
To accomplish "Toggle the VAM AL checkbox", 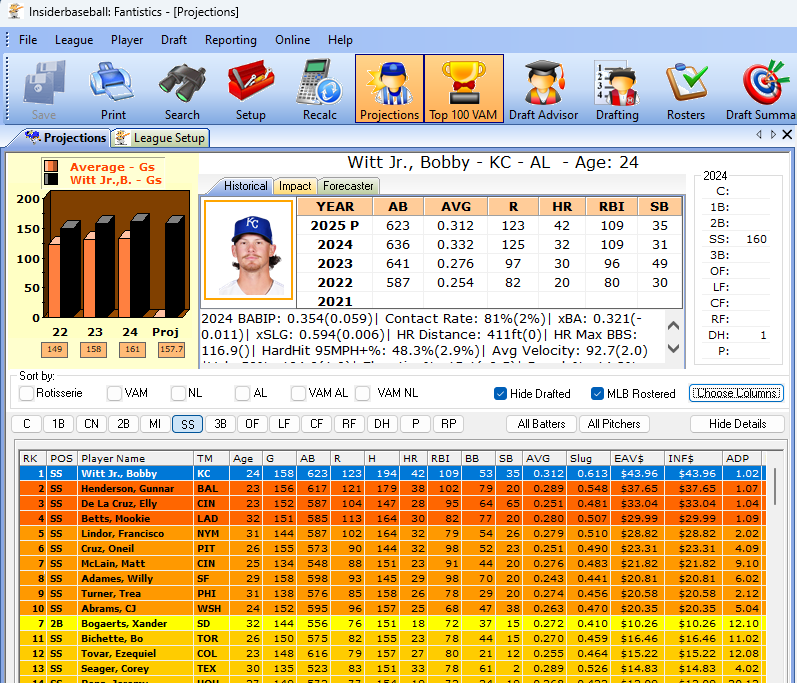I will [x=298, y=393].
